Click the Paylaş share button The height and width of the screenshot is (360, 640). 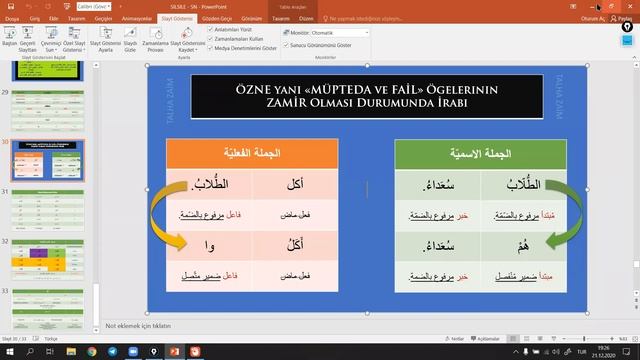(621, 19)
